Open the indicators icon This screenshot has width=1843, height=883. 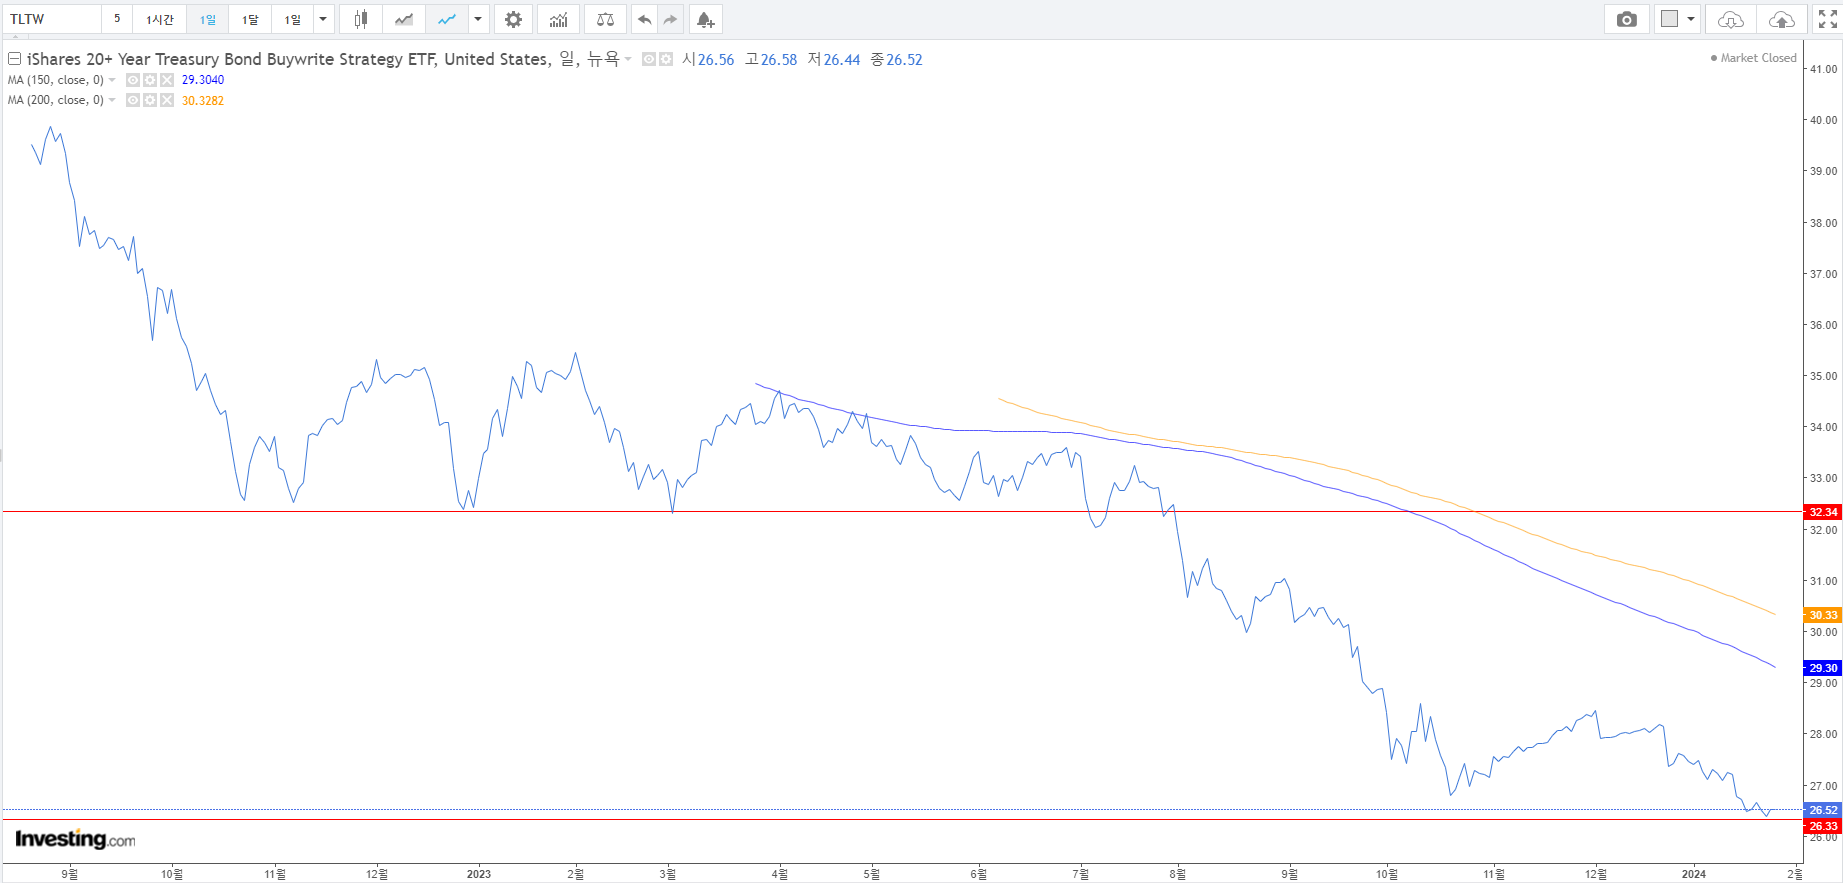point(559,19)
